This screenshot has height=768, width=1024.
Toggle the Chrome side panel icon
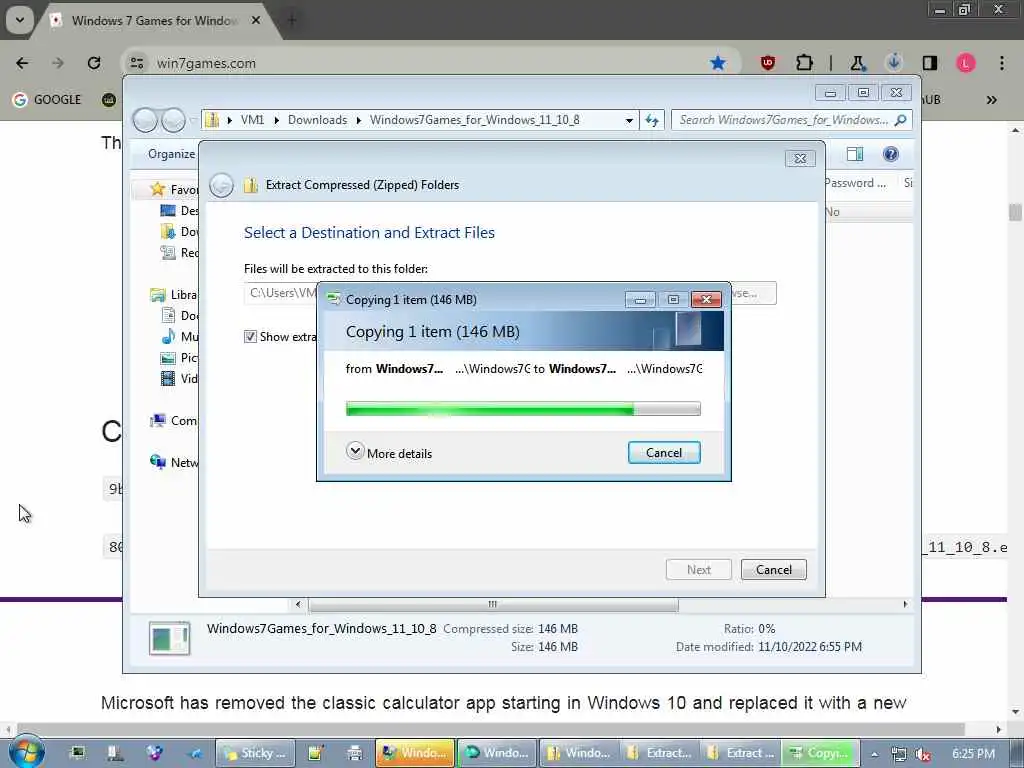929,63
